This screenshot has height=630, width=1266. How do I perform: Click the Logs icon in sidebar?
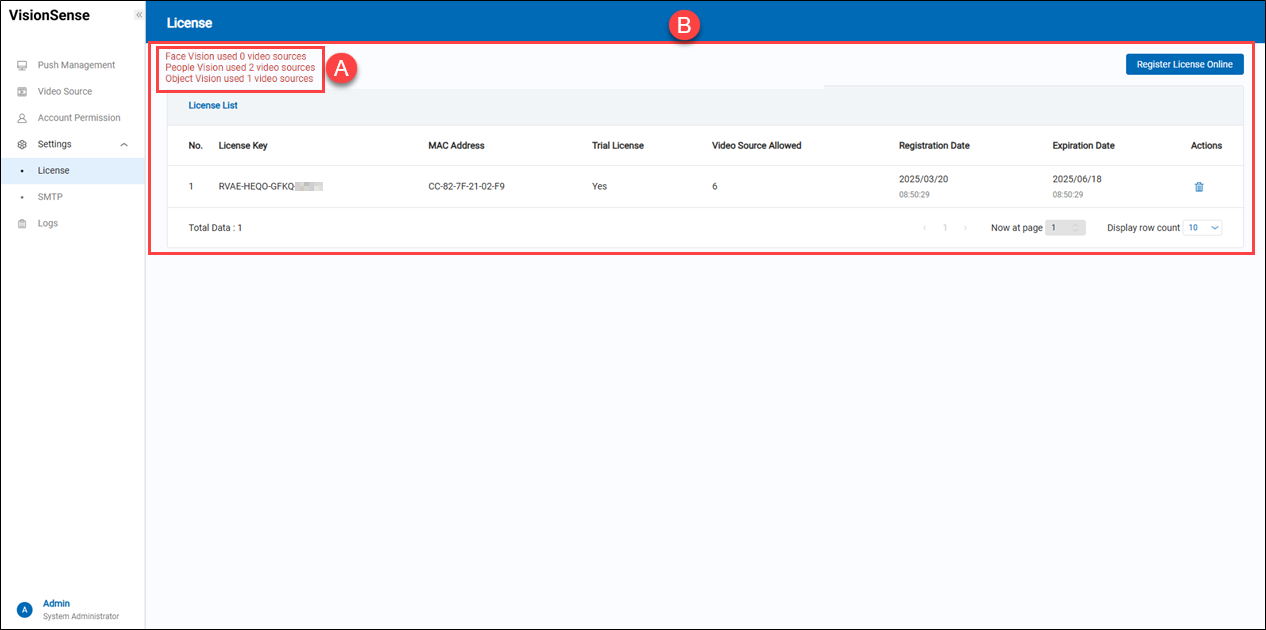(22, 224)
